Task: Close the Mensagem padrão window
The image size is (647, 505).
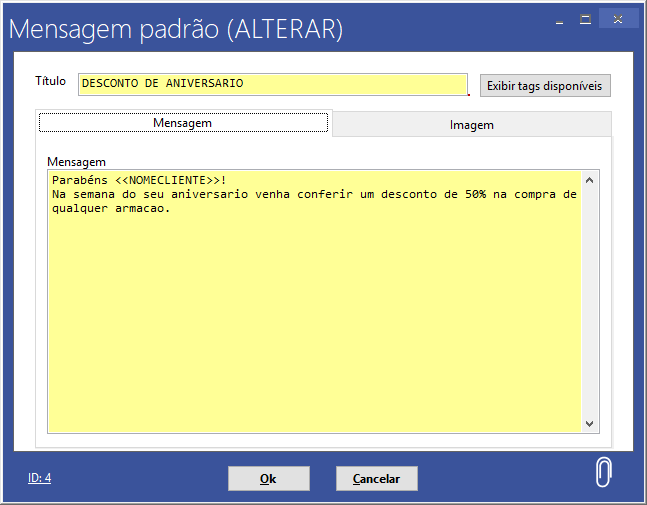Action: pos(618,19)
